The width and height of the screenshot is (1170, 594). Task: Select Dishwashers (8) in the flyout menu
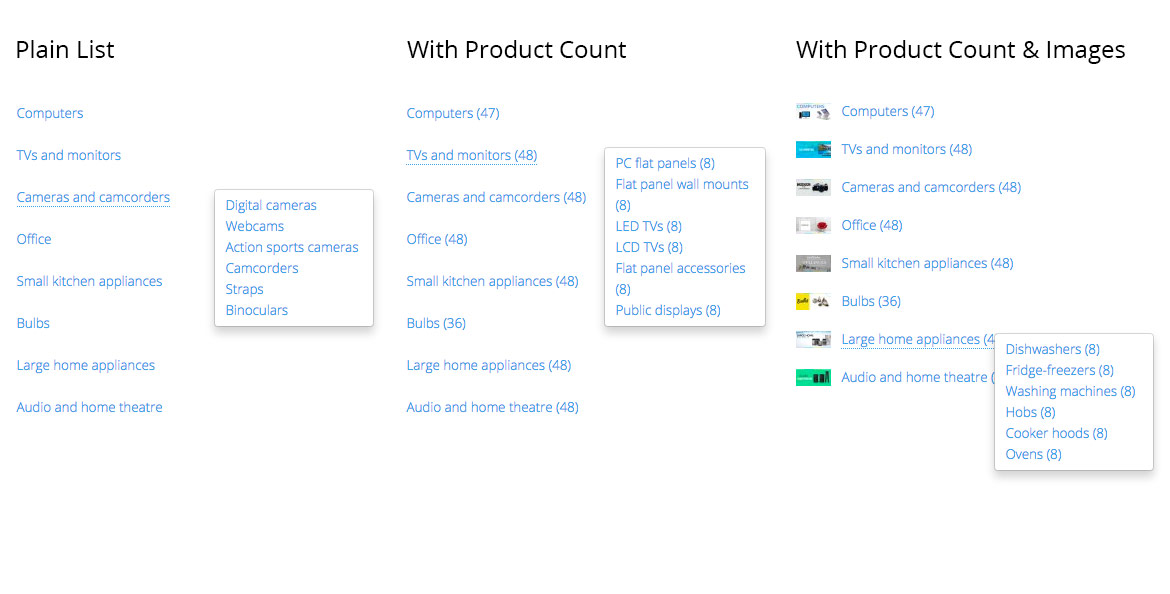click(x=1052, y=349)
